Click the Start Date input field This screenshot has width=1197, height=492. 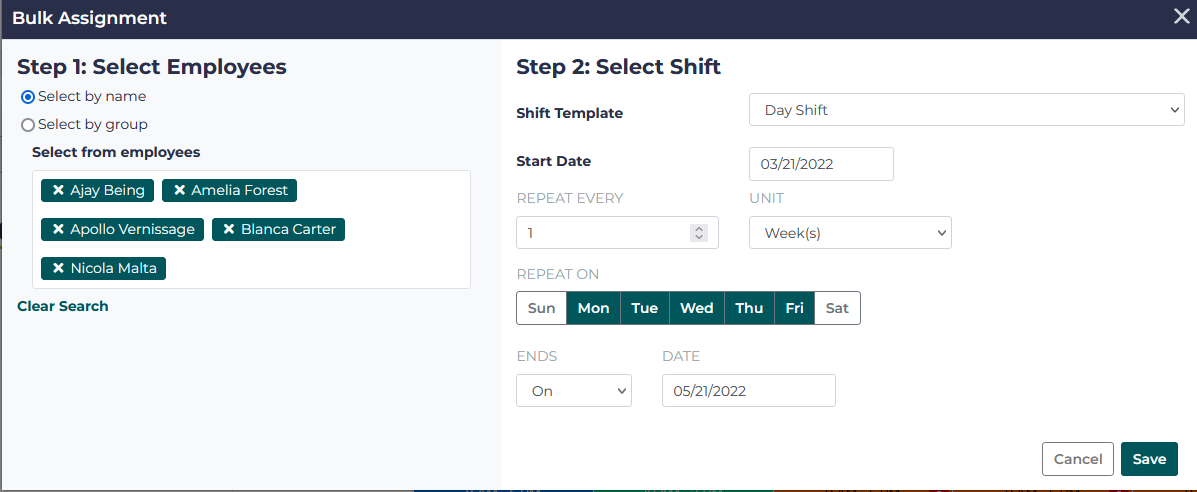pyautogui.click(x=820, y=164)
